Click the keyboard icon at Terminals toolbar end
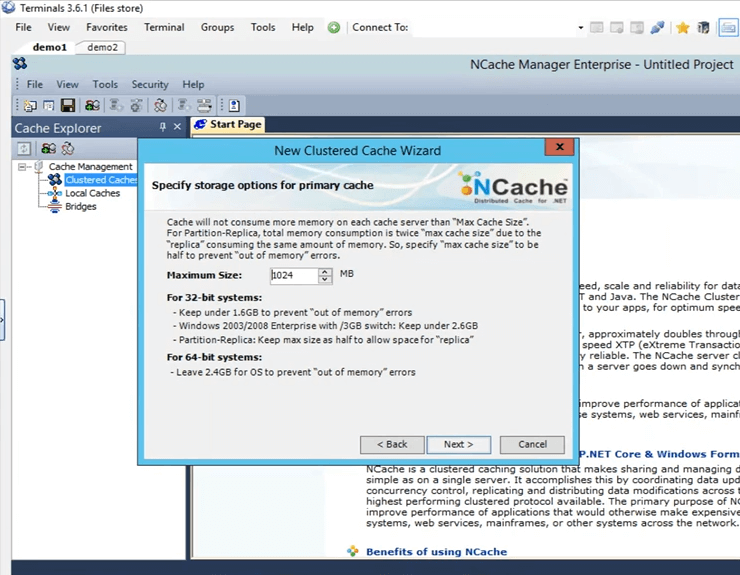Image resolution: width=740 pixels, height=575 pixels. click(x=728, y=28)
